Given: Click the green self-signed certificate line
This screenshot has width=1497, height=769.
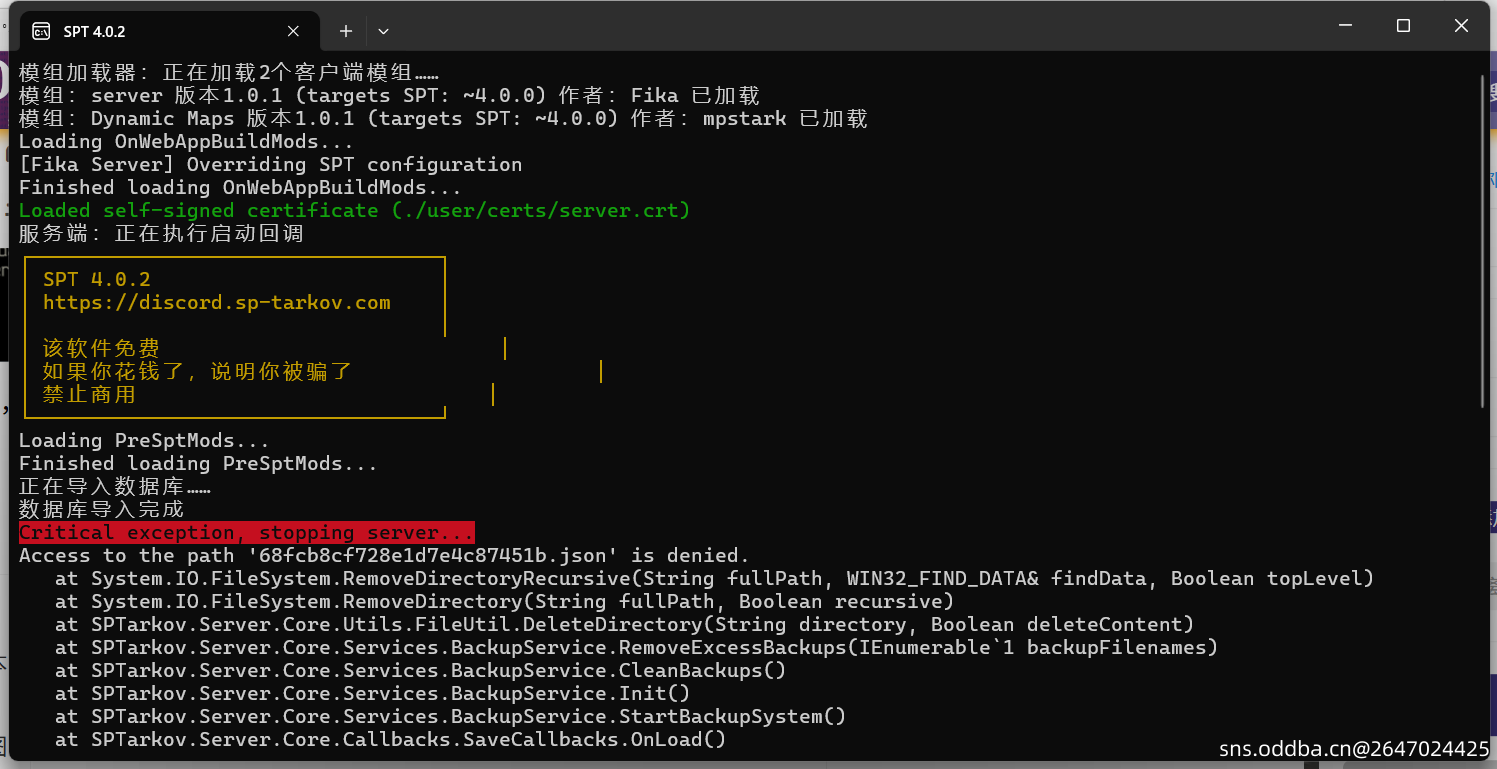Looking at the screenshot, I should coord(354,211).
